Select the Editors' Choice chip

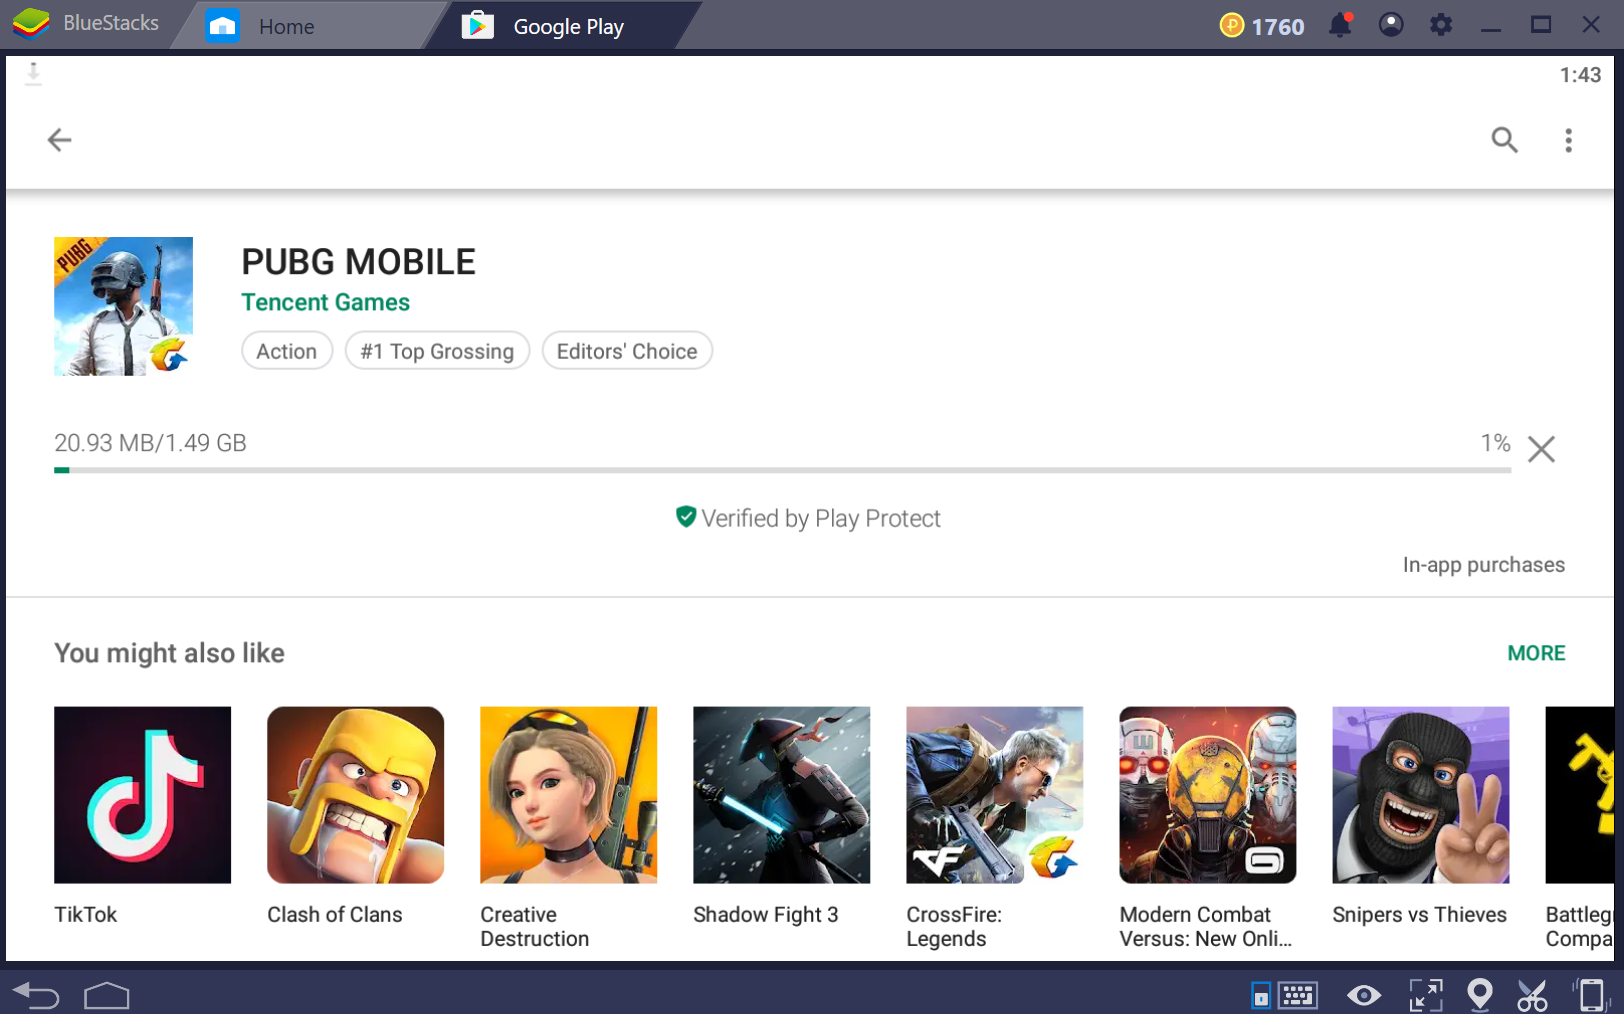627,351
